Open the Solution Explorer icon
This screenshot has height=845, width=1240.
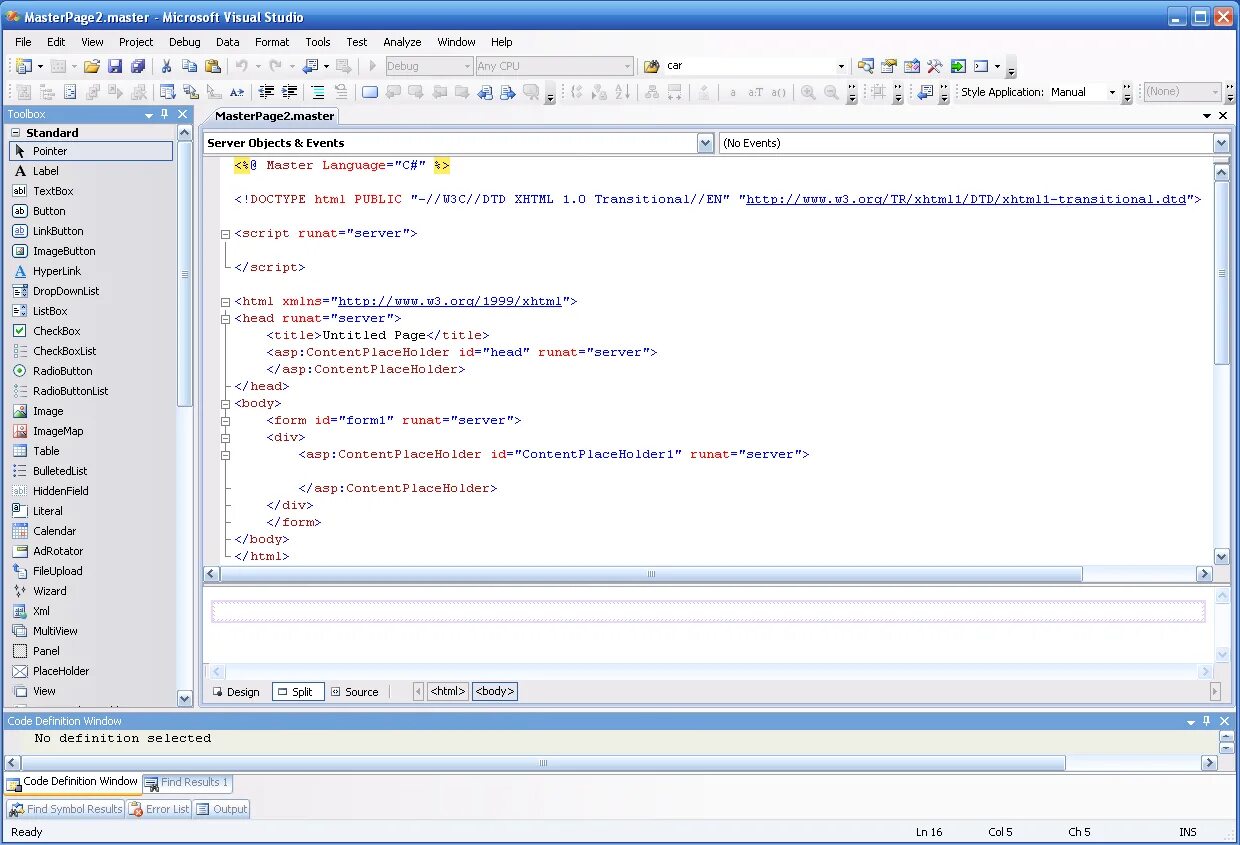866,66
